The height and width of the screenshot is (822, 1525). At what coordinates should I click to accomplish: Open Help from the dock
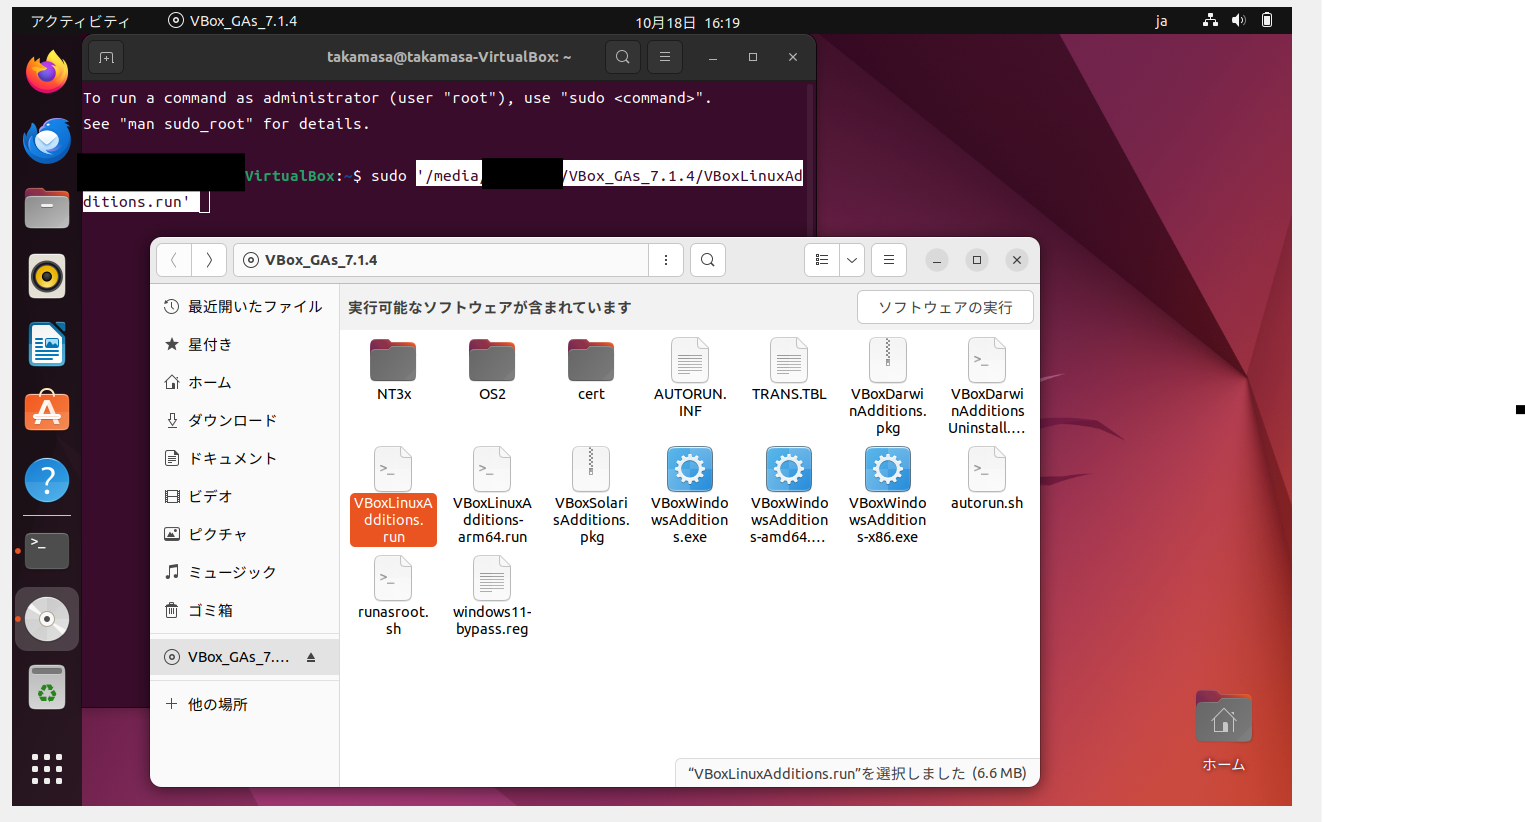click(x=47, y=480)
